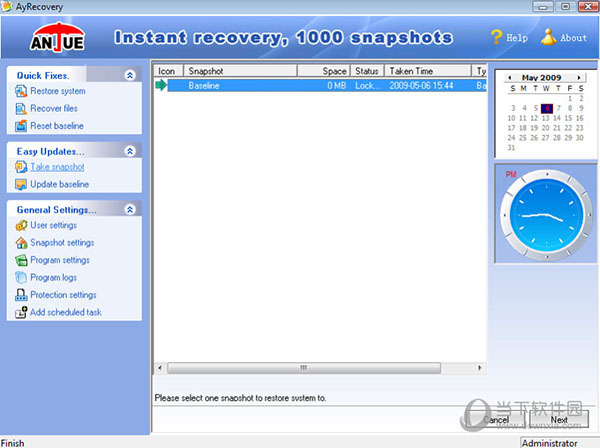Click the scrollbar right arrow
This screenshot has width=600, height=448.
pyautogui.click(x=480, y=368)
